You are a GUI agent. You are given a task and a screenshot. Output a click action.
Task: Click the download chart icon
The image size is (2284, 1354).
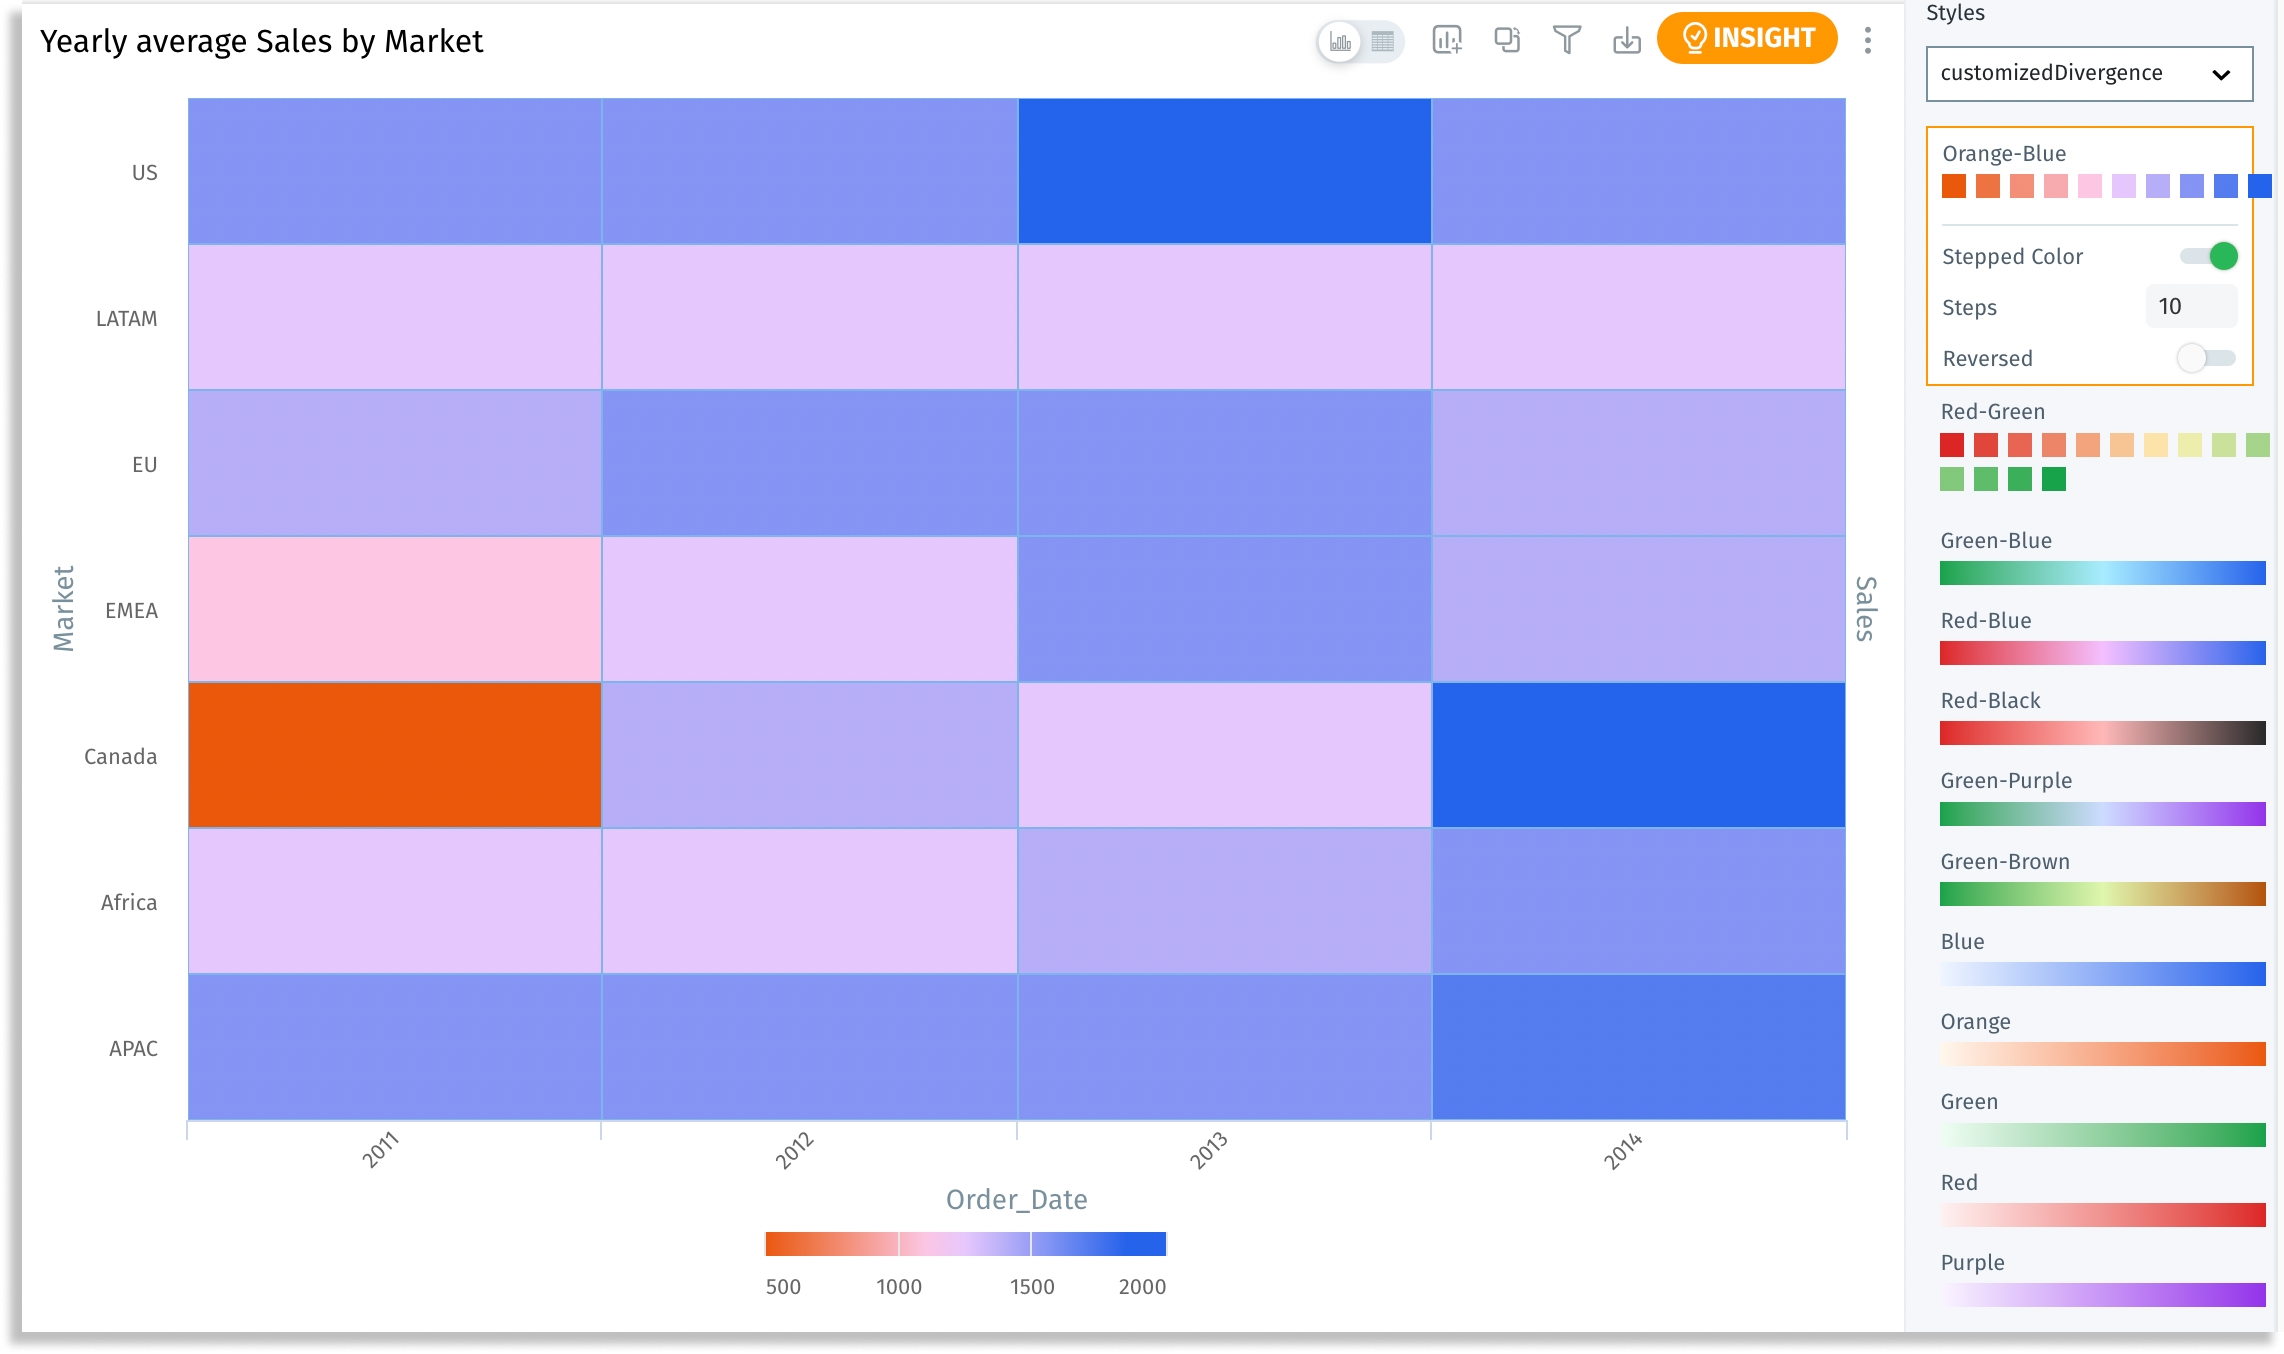pyautogui.click(x=1627, y=40)
